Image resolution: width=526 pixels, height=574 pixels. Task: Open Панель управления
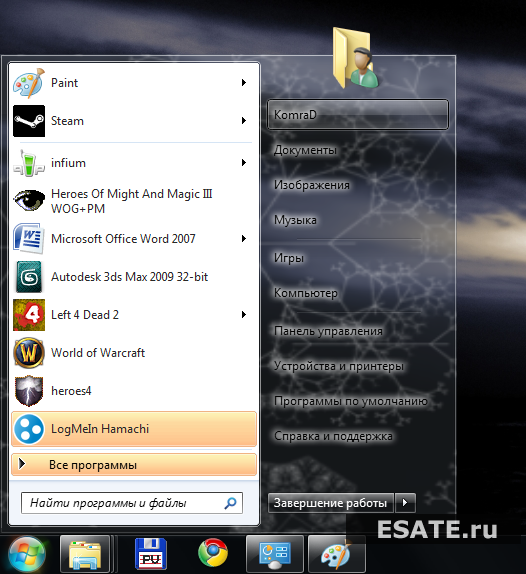click(x=328, y=331)
